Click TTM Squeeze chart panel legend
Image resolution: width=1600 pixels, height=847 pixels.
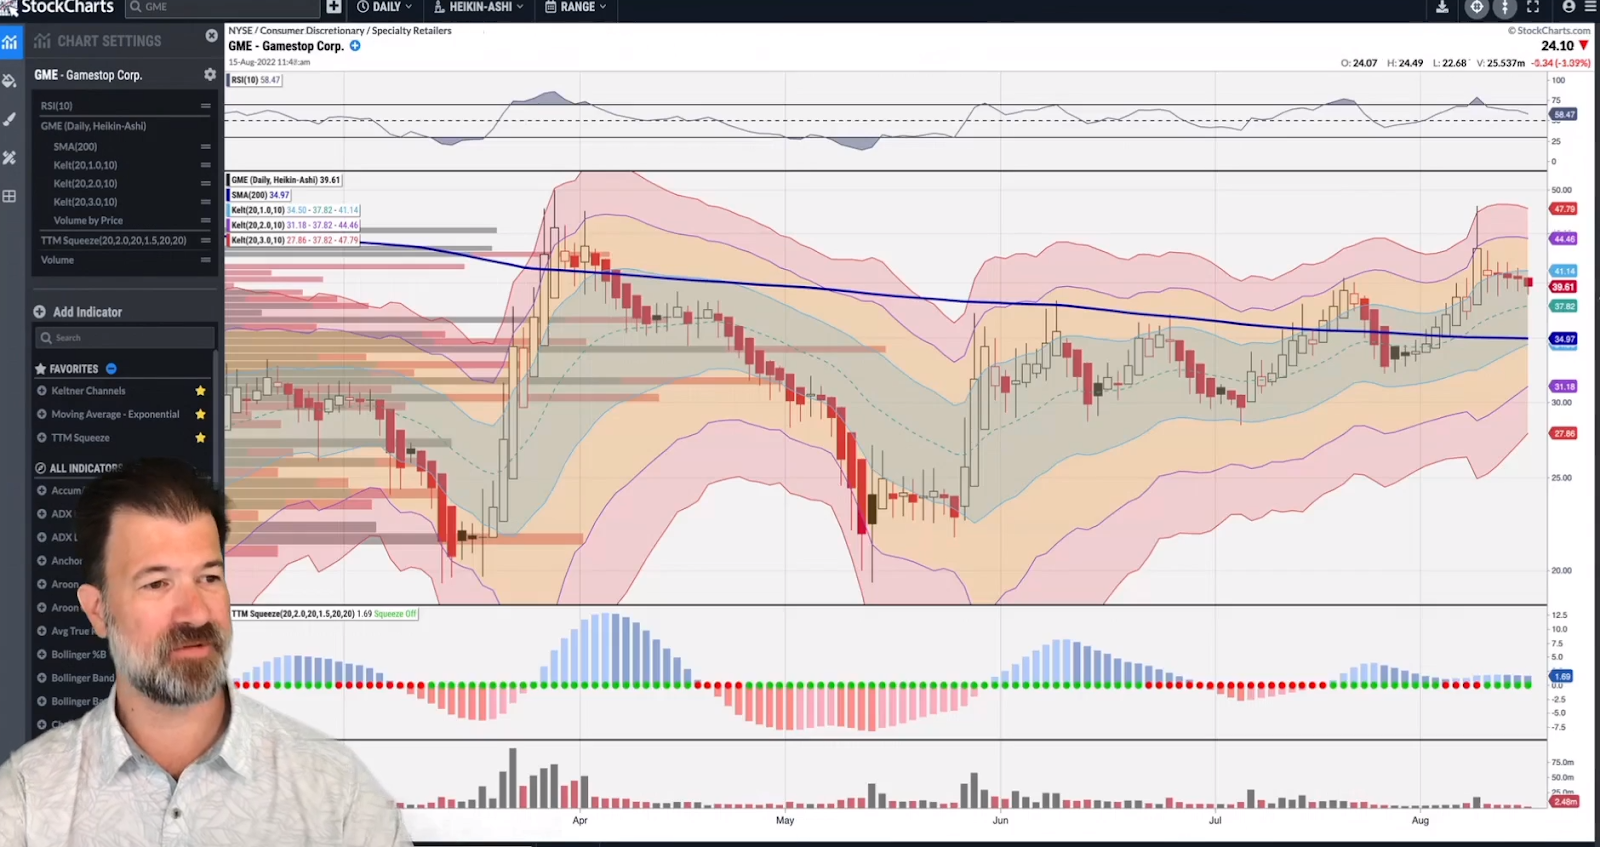tap(324, 614)
